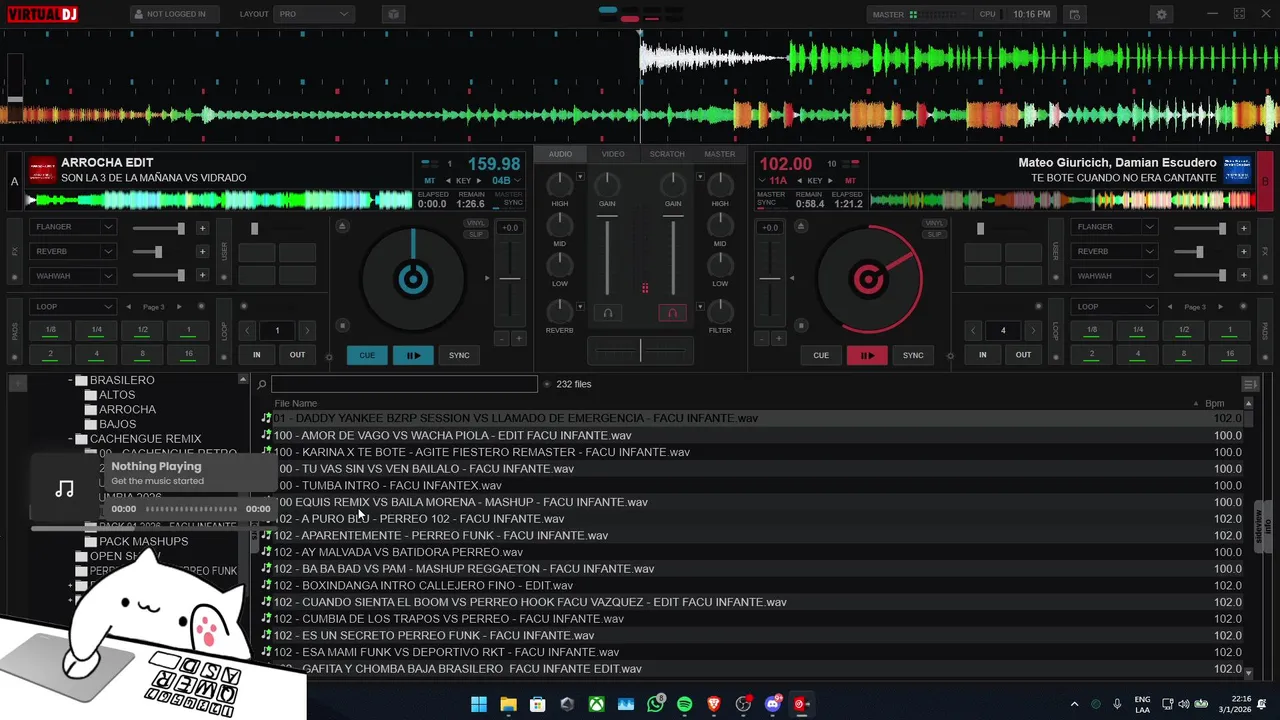Screen dimensions: 1280x720
Task: Sort the browser list by Bpm column
Action: pos(1214,403)
